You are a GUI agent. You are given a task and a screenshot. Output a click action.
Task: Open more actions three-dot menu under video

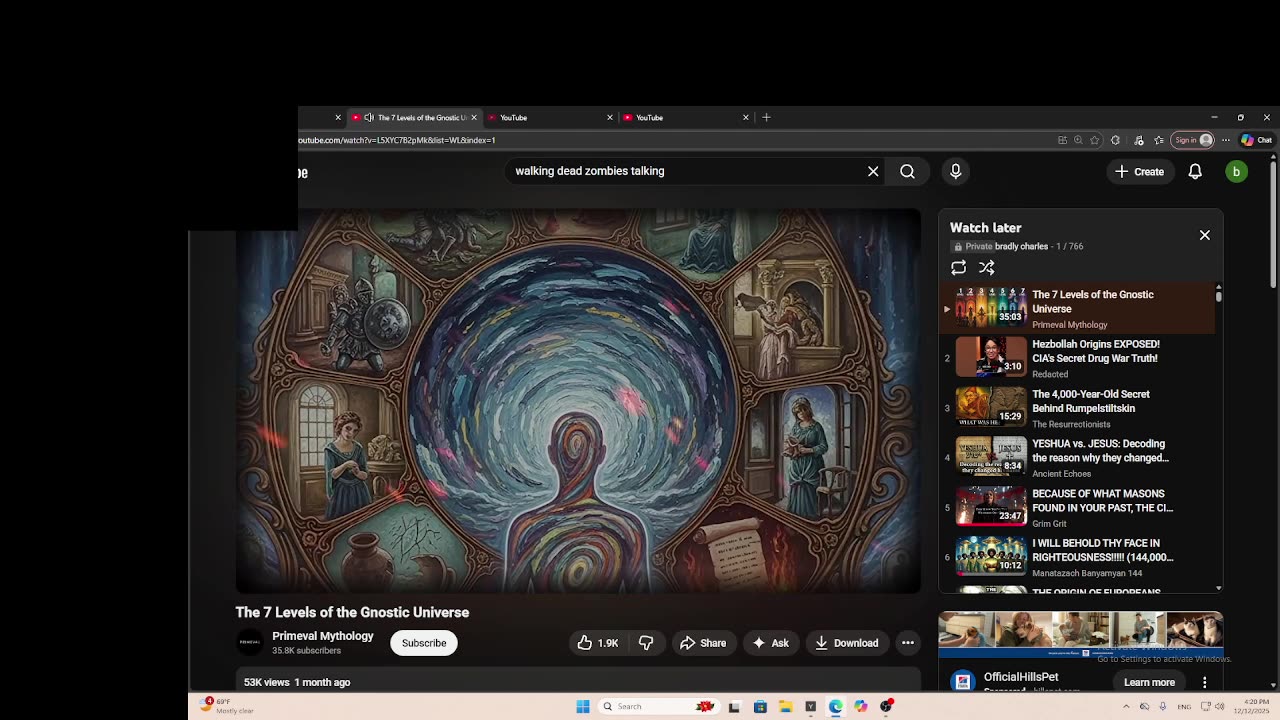click(907, 643)
